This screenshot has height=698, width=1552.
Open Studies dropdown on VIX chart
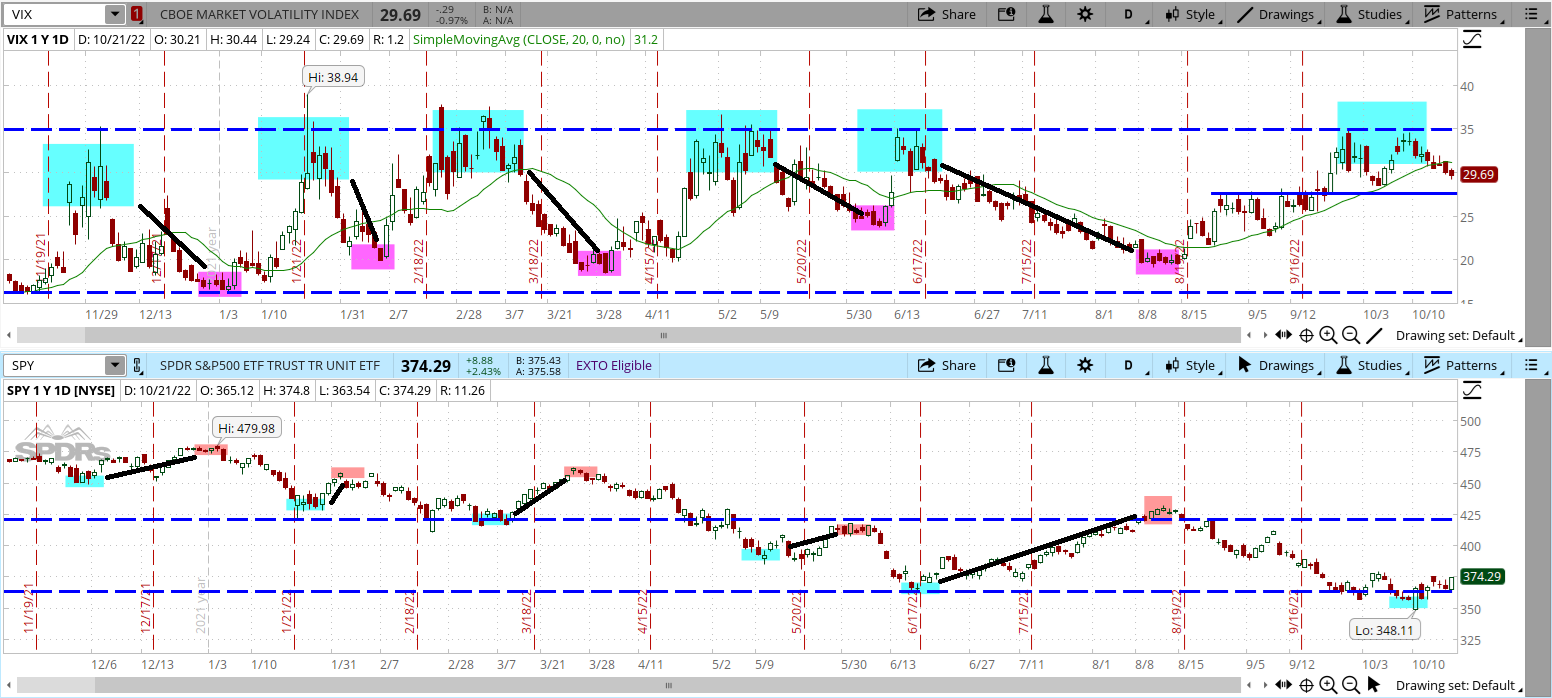point(1368,14)
